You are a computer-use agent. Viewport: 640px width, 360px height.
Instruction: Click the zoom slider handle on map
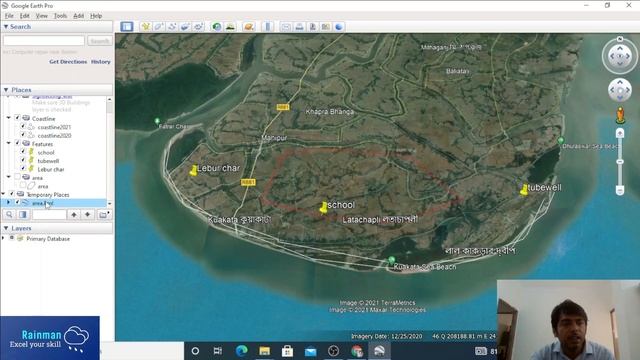[x=620, y=162]
